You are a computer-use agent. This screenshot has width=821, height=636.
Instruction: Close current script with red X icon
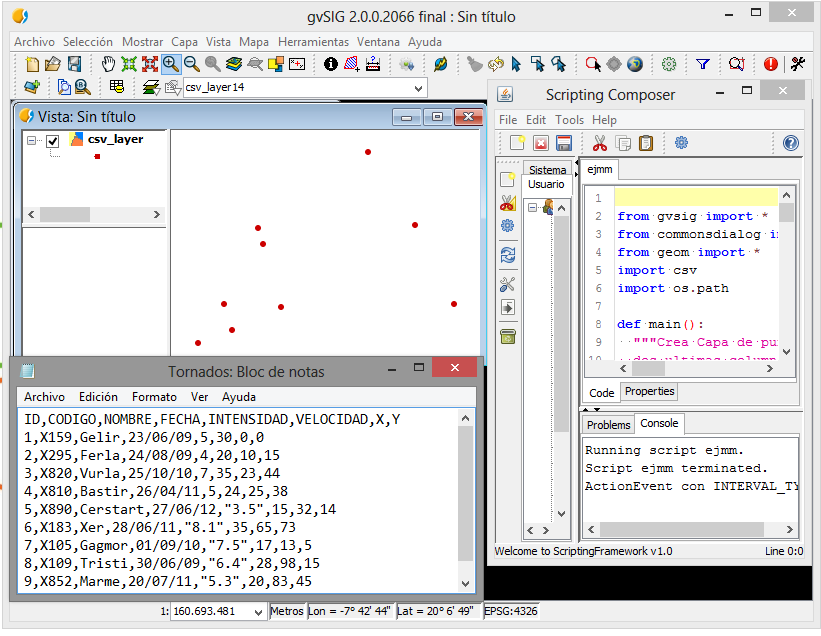point(541,142)
